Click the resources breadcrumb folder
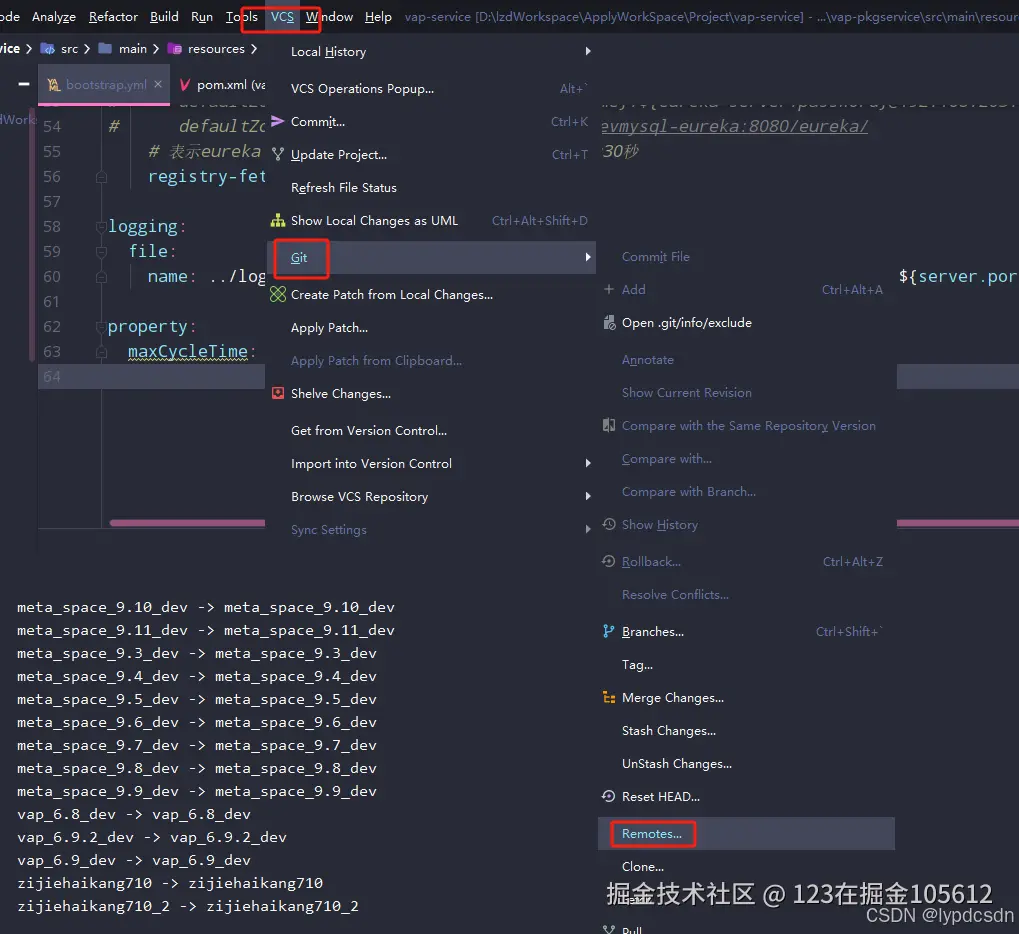 click(x=207, y=49)
